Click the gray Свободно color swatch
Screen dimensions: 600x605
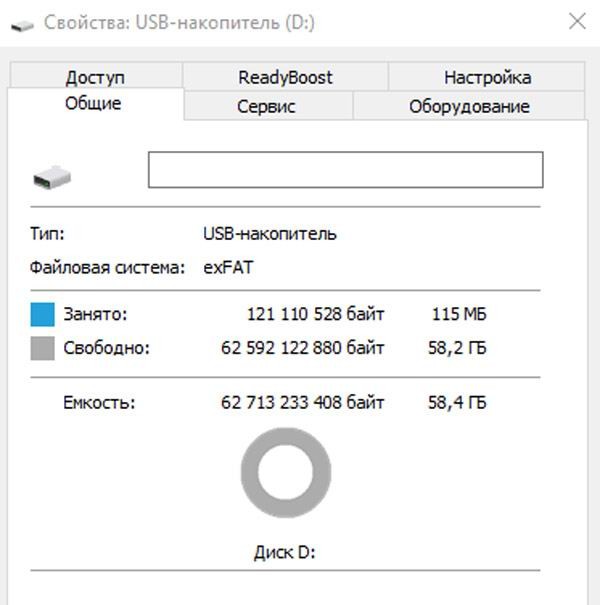(x=42, y=348)
